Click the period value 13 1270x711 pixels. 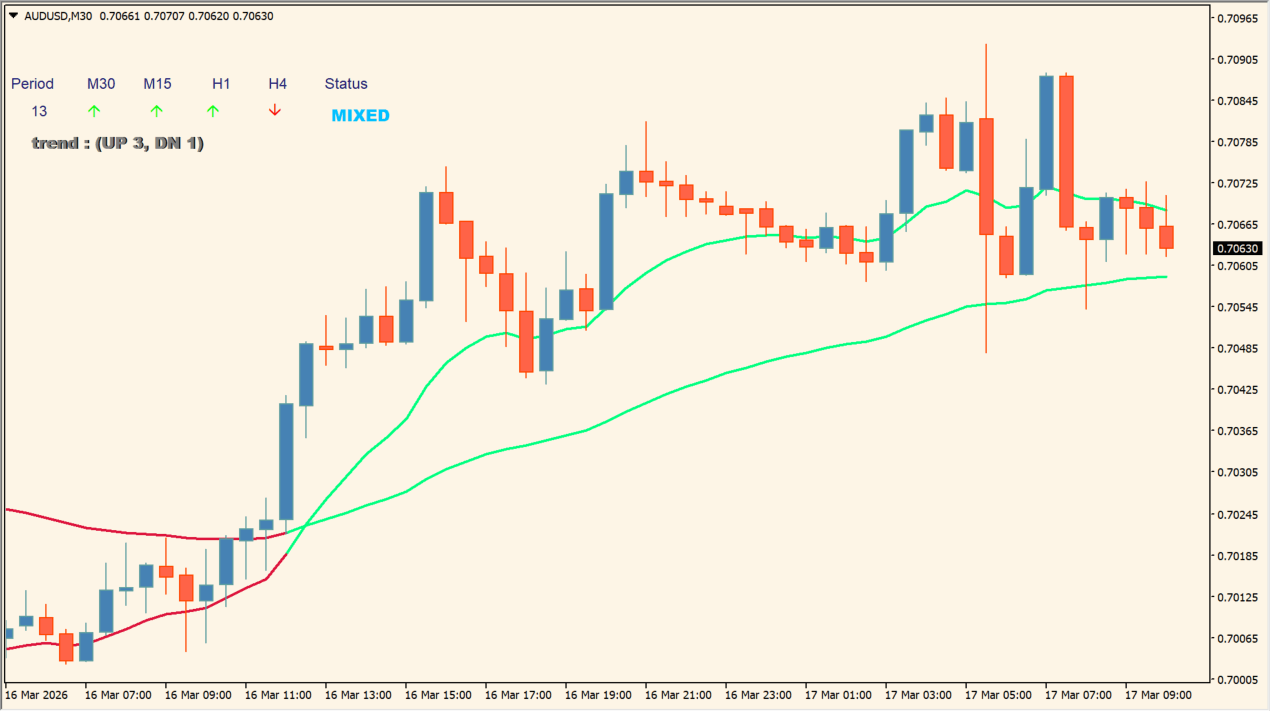tap(39, 111)
